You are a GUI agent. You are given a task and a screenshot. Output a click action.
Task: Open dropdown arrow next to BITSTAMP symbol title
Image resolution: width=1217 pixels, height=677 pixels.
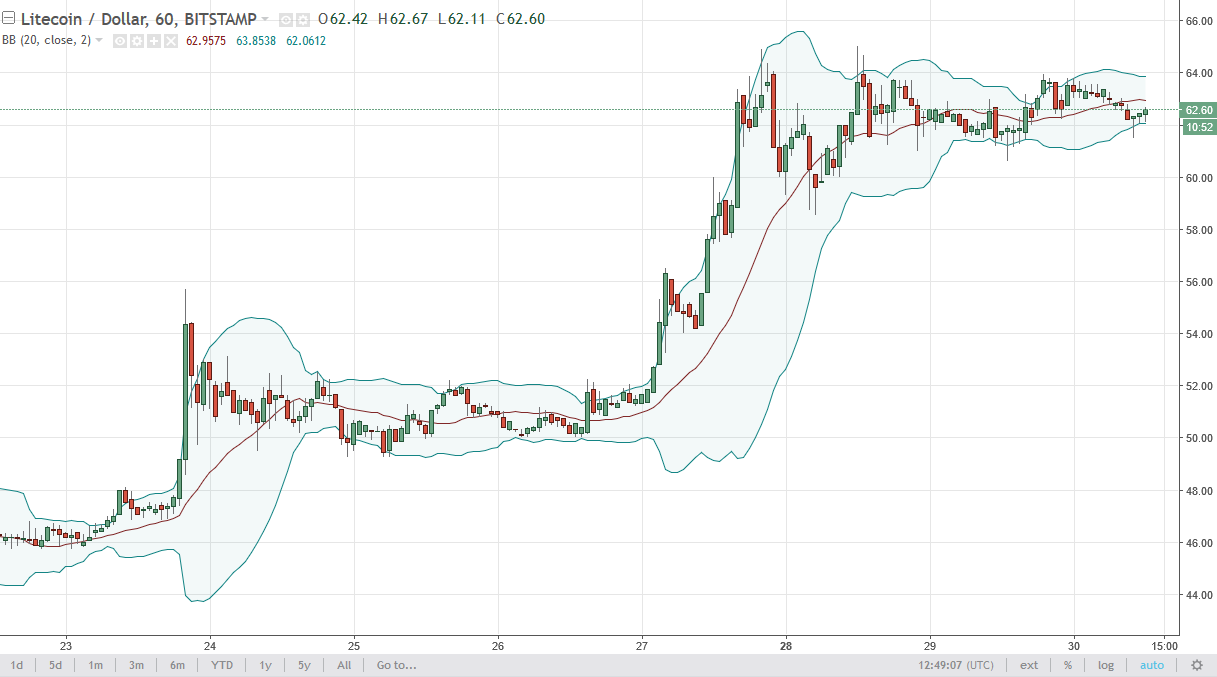click(265, 19)
